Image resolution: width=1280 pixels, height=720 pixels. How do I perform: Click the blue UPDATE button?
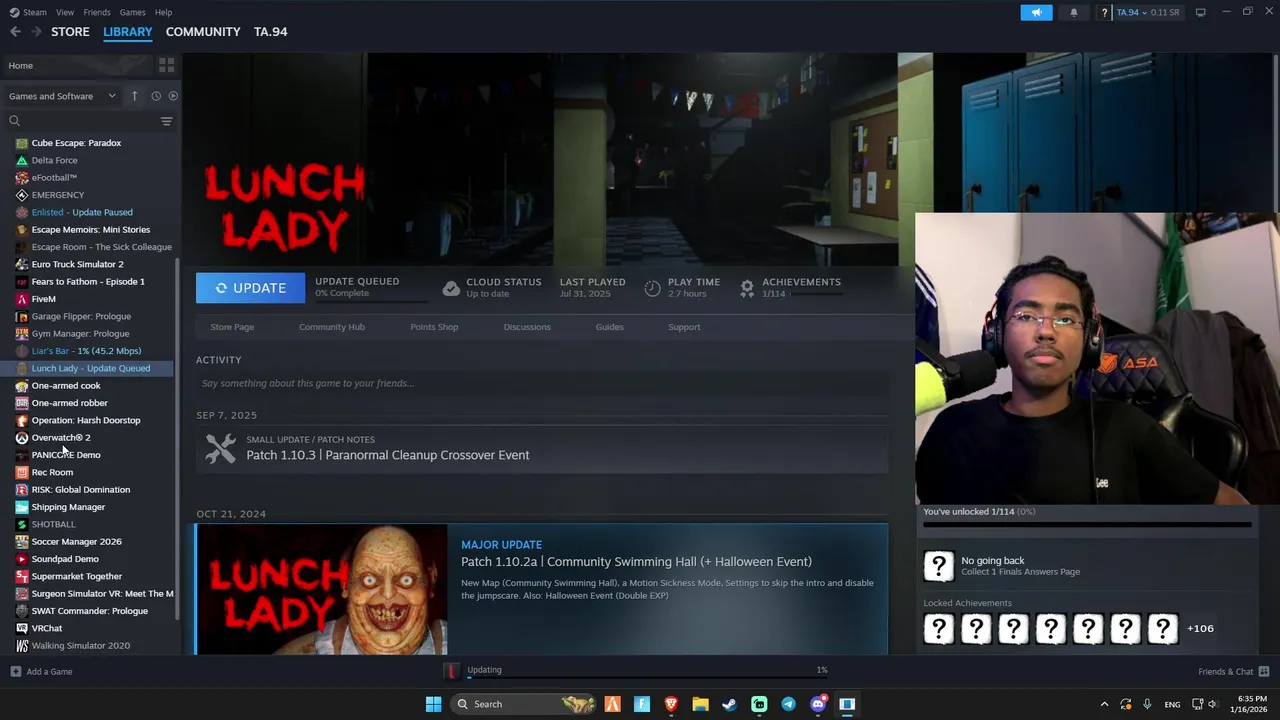250,288
